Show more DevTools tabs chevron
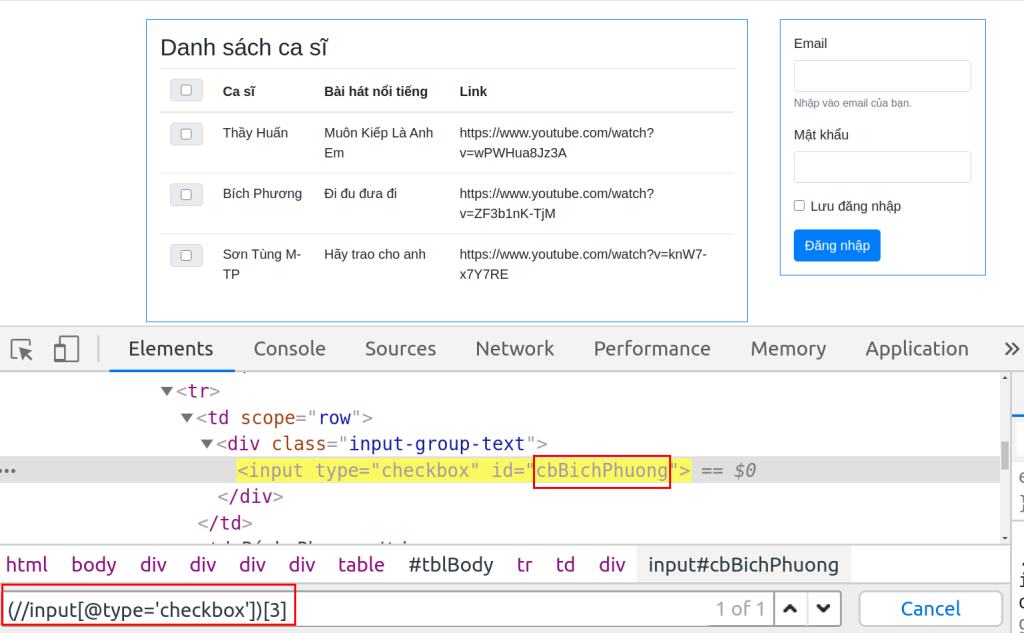This screenshot has width=1024, height=633. pyautogui.click(x=1012, y=349)
